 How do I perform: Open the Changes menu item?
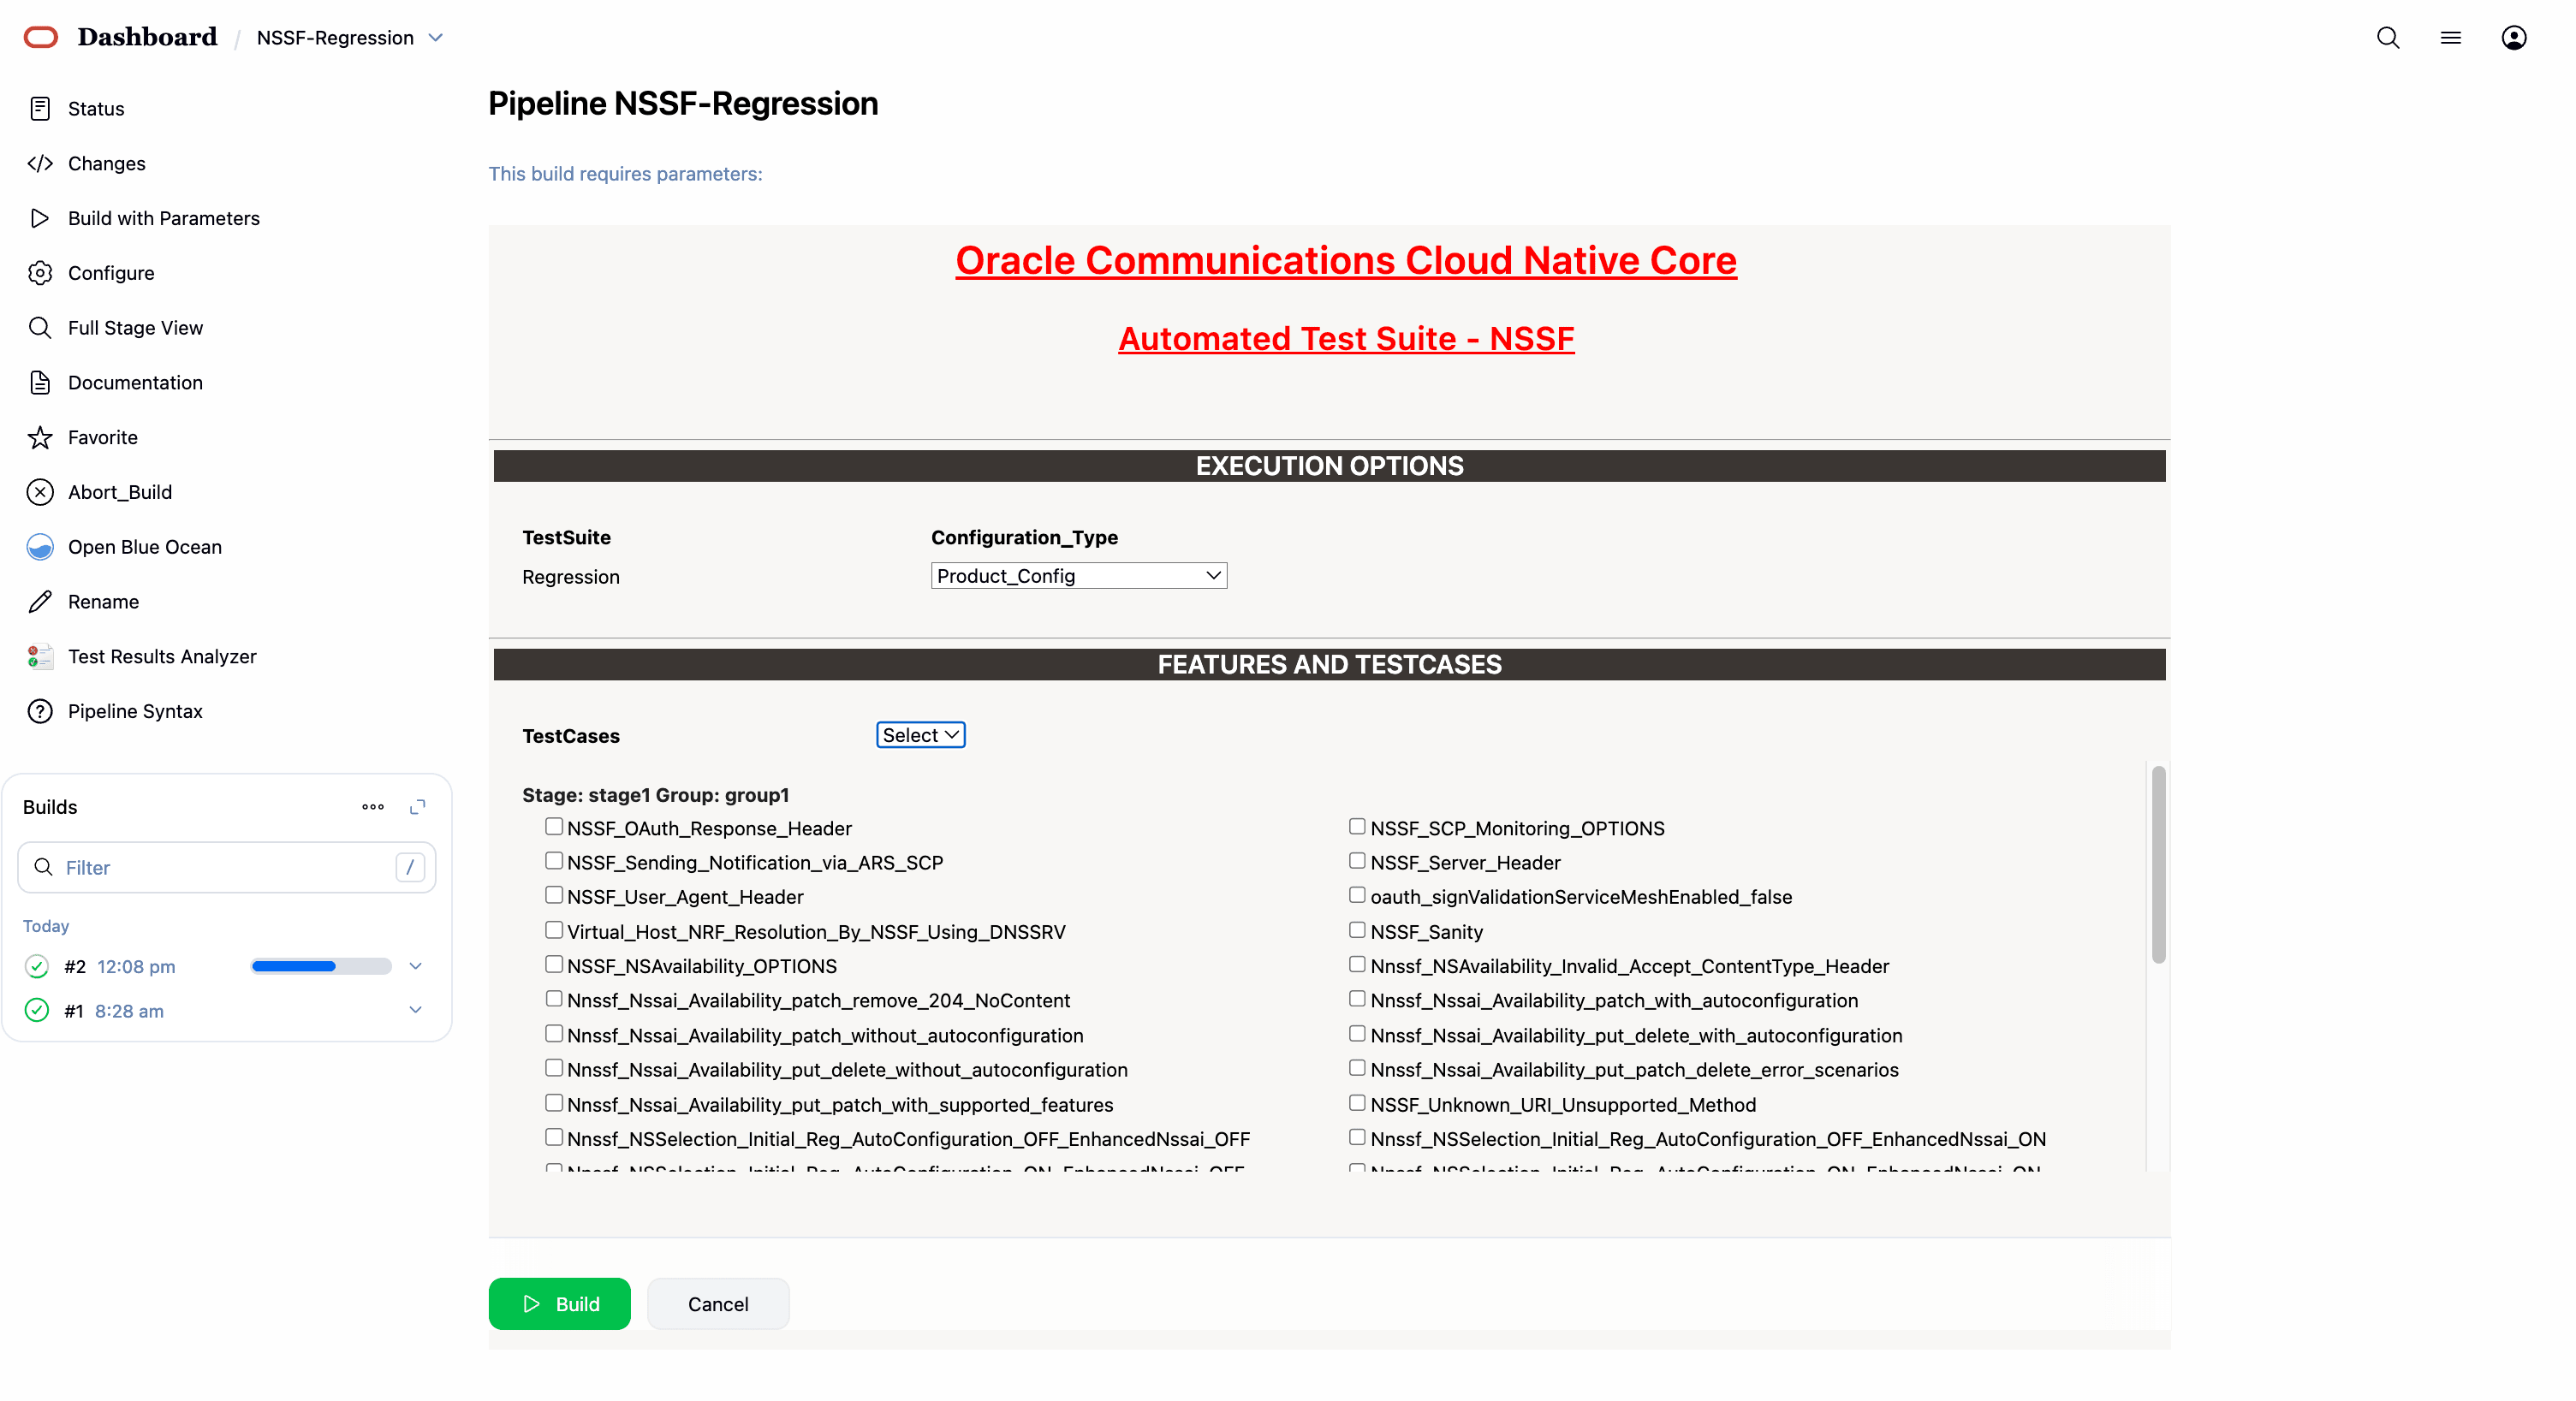107,163
